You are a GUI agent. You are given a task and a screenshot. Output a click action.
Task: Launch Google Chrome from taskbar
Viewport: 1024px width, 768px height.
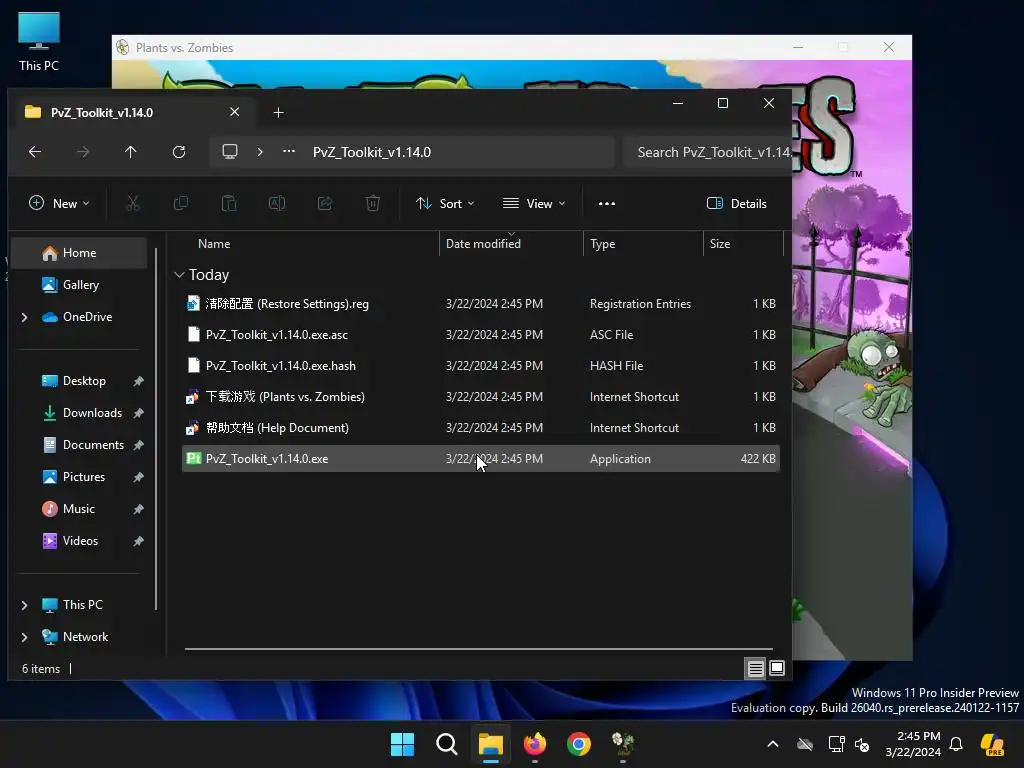point(579,744)
